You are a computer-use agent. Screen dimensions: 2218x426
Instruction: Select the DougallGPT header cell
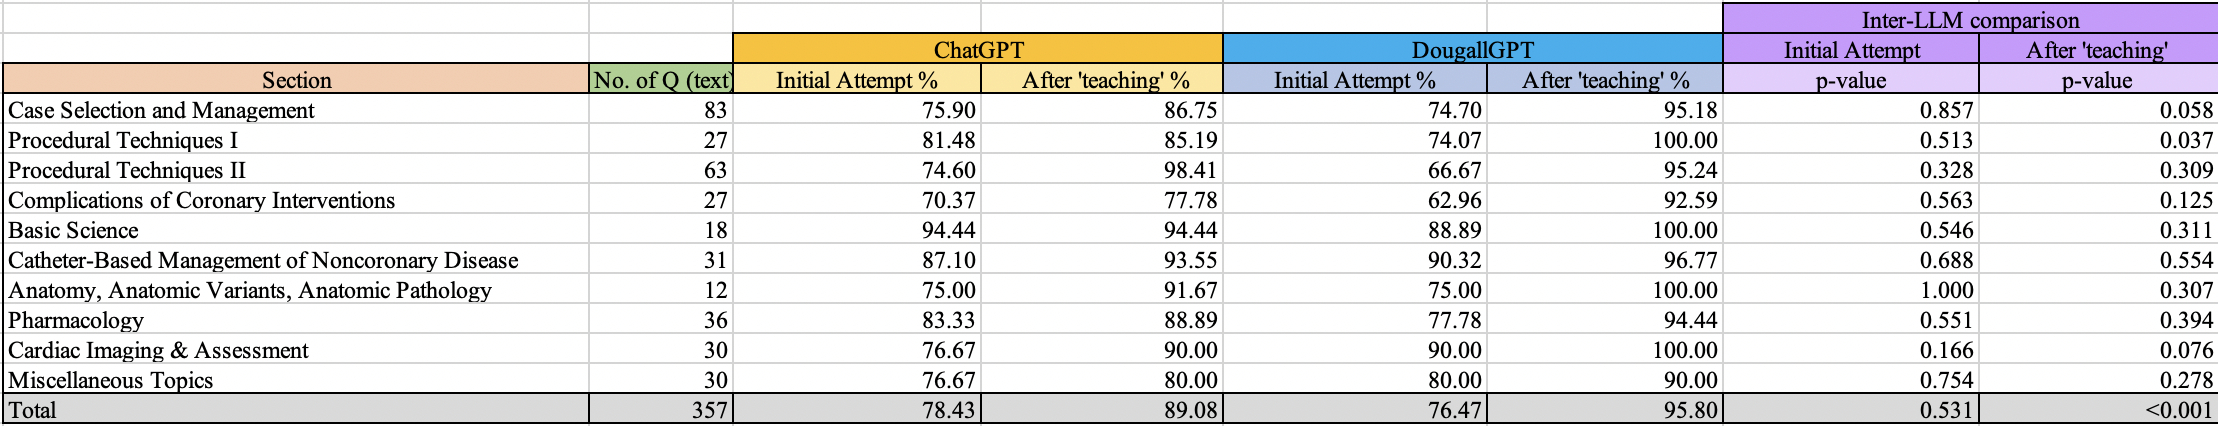pos(1472,50)
